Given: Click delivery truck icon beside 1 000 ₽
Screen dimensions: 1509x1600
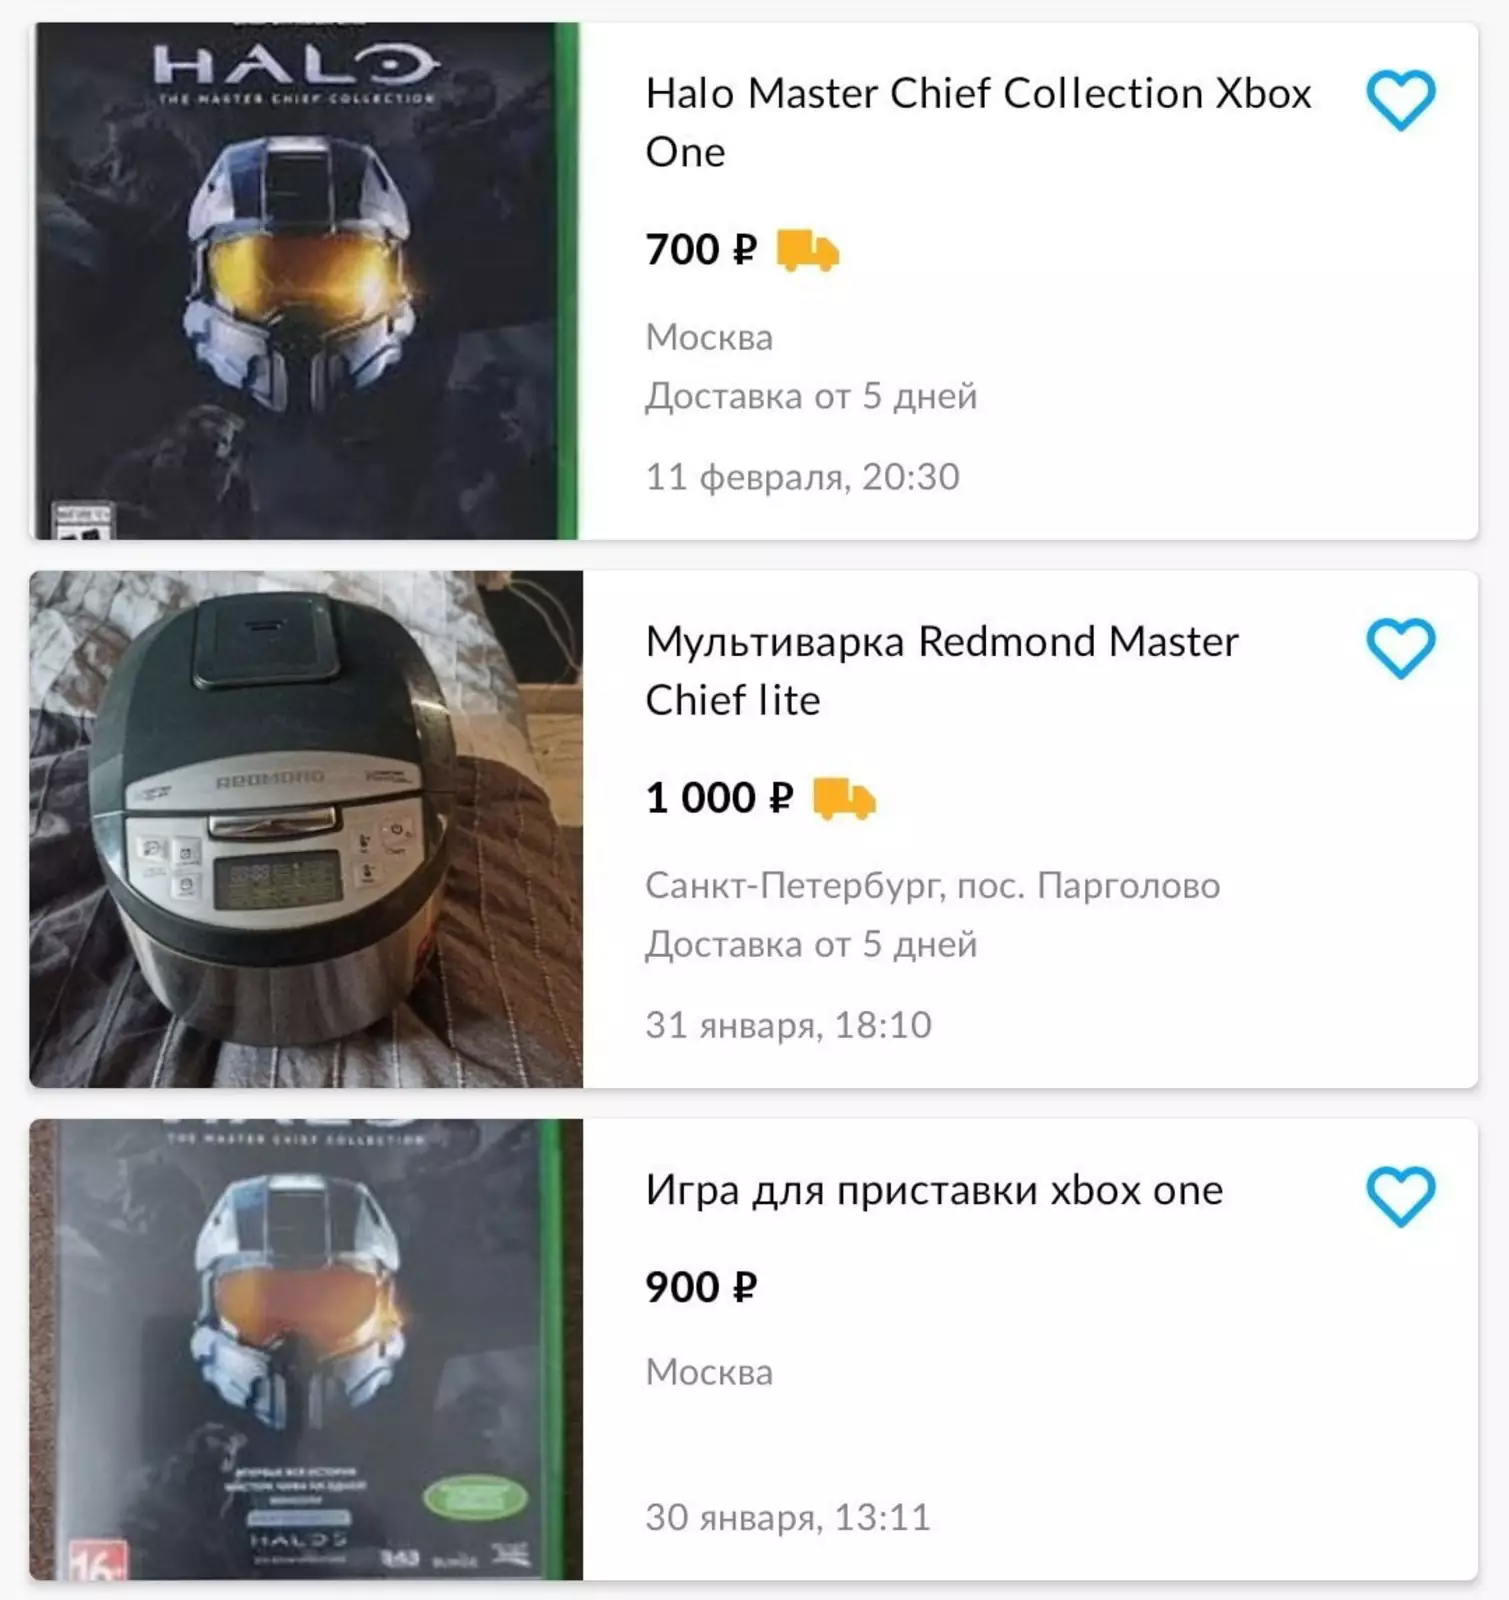Looking at the screenshot, I should [x=844, y=798].
